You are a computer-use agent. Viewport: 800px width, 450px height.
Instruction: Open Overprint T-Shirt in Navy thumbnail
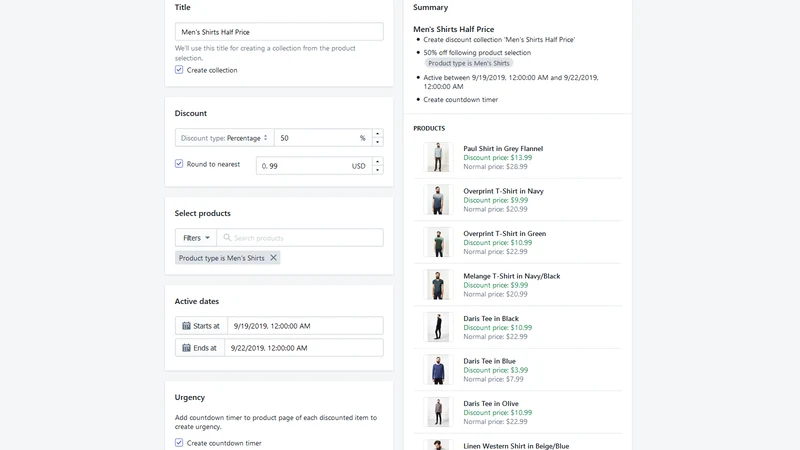click(x=438, y=199)
